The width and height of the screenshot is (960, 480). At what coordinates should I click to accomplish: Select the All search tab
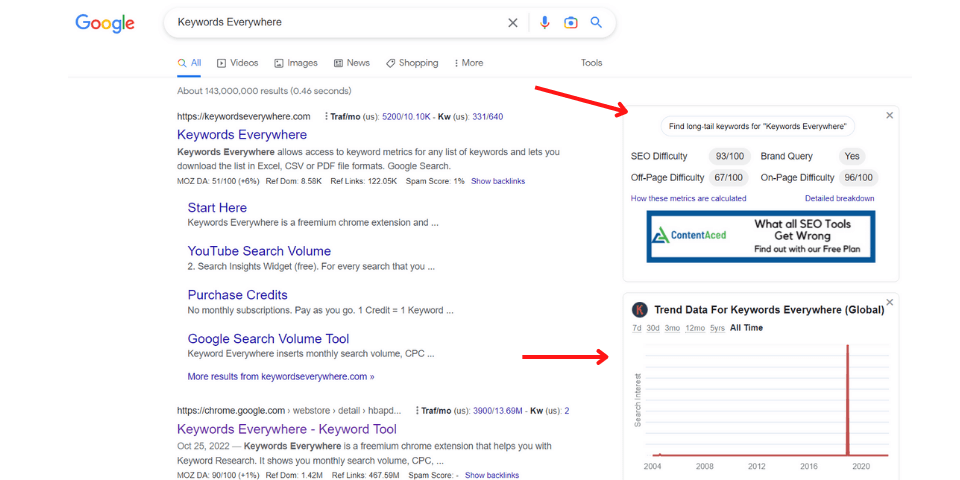click(189, 63)
